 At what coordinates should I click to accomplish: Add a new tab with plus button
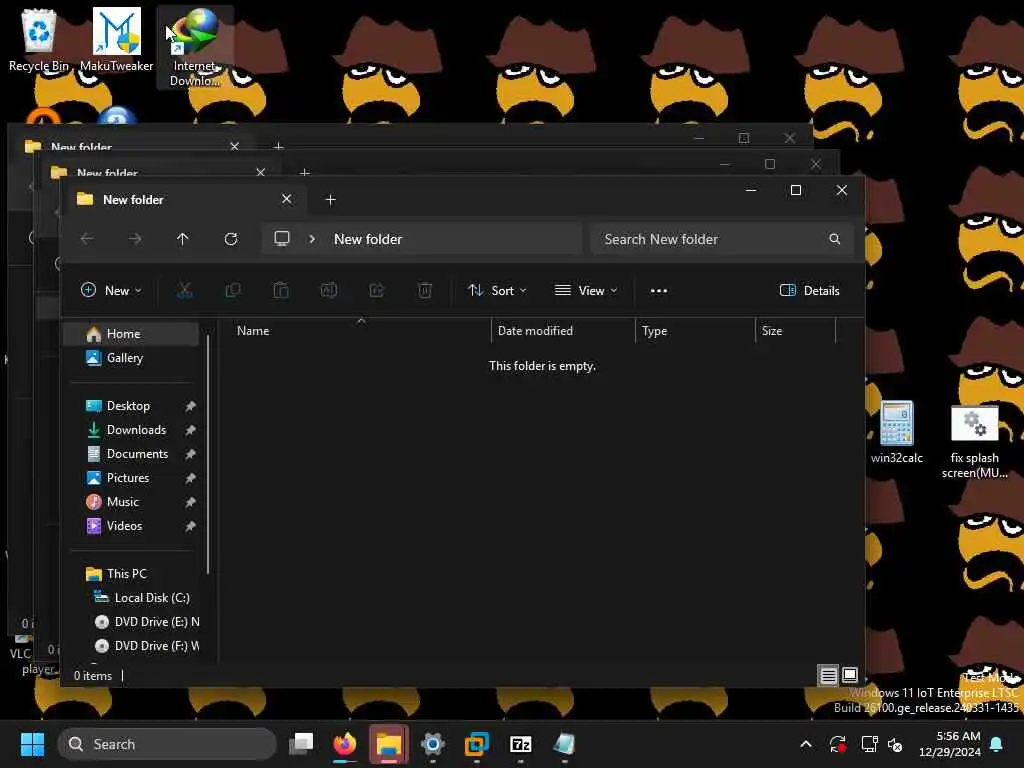[x=330, y=200]
